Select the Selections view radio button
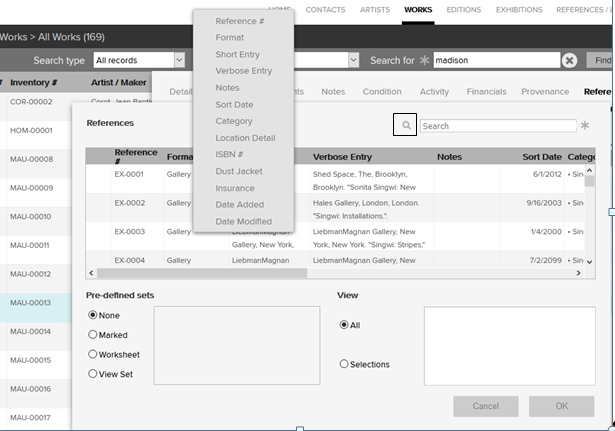Viewport: 615px width, 431px height. pos(344,364)
